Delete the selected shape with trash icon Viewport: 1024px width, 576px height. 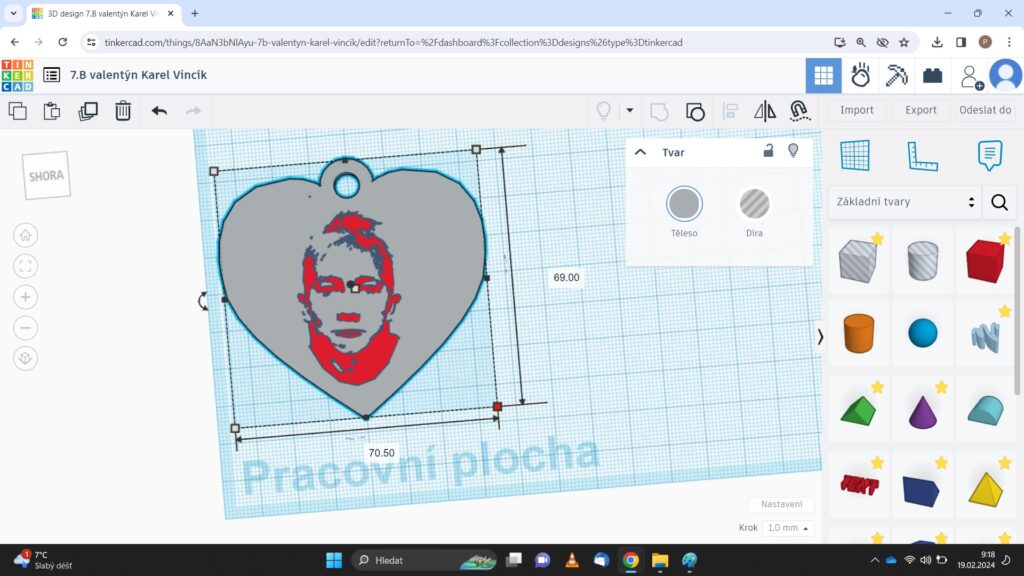pos(122,111)
